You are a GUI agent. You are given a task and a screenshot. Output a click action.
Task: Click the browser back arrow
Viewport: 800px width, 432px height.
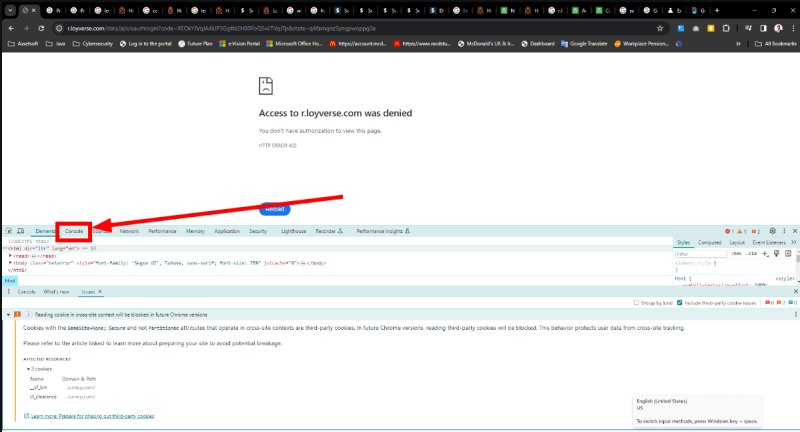[9, 28]
